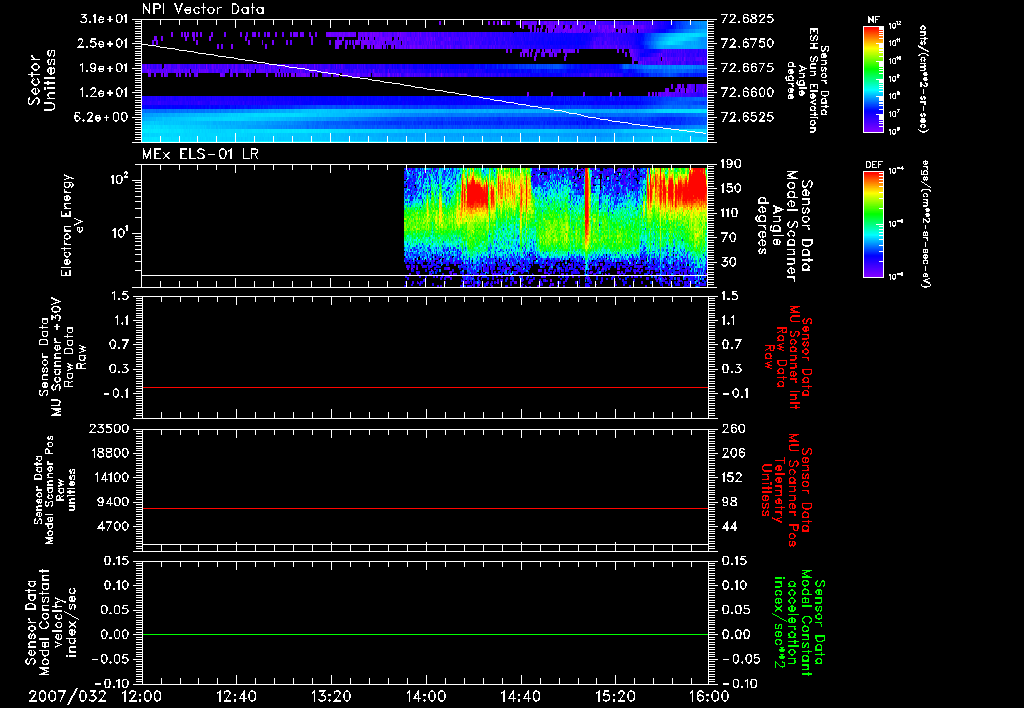
Task: Click the "72.6675" elevation tick value
Action: pos(747,68)
